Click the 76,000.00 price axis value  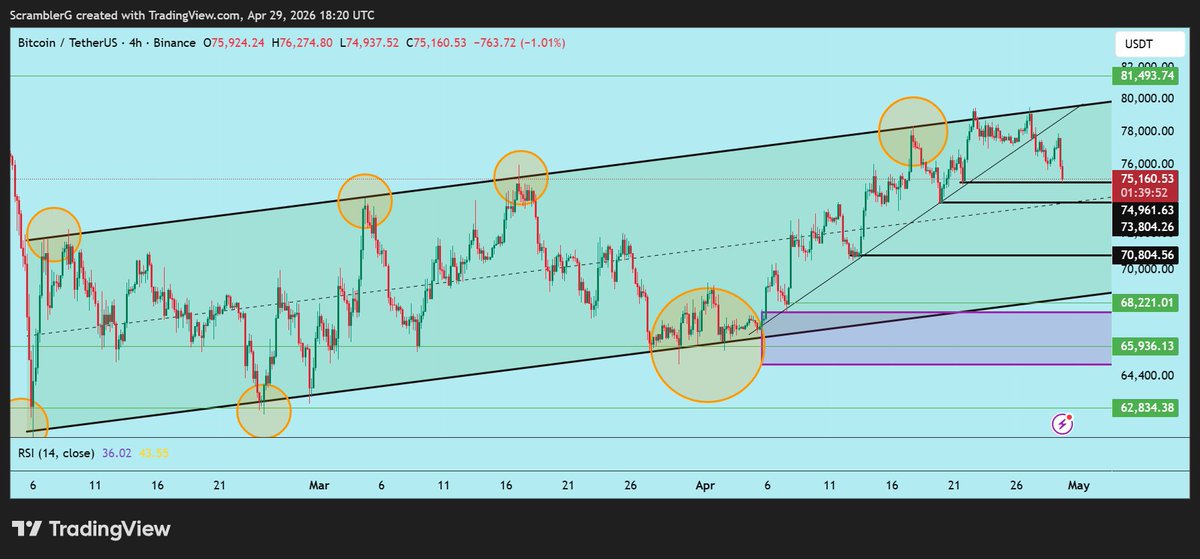pyautogui.click(x=1146, y=164)
